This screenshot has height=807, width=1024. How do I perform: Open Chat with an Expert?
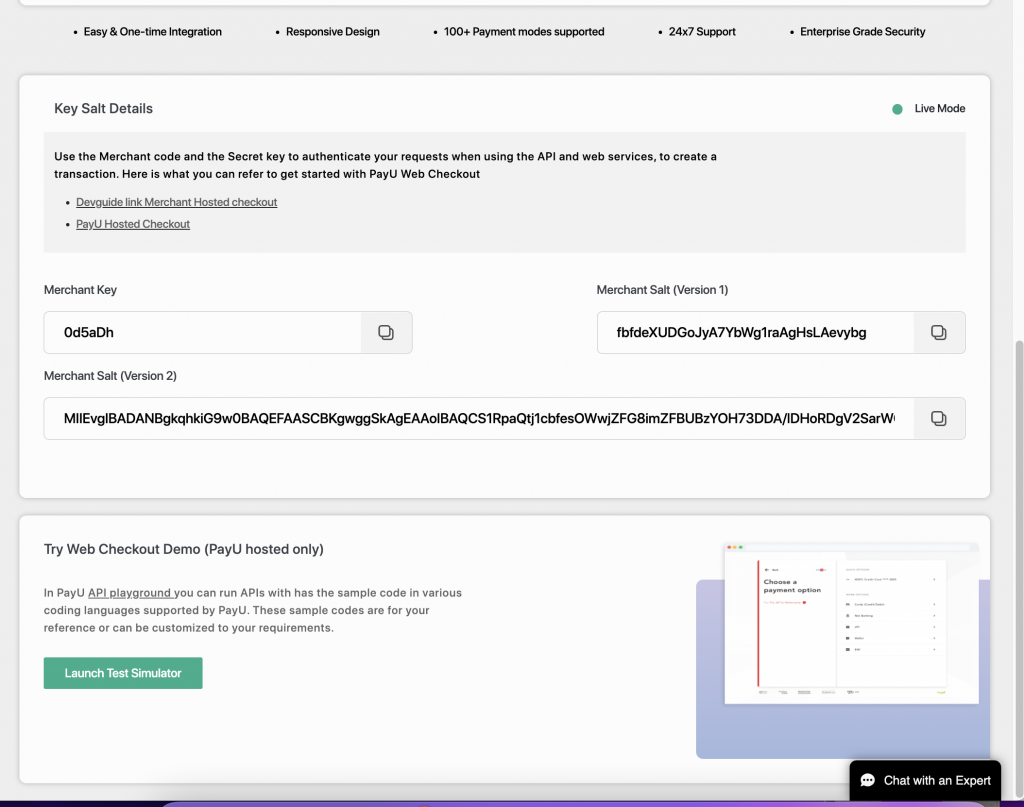[x=925, y=781]
